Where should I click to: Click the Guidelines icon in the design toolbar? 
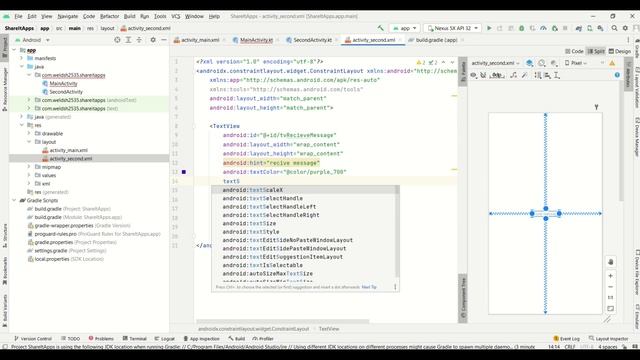(557, 75)
